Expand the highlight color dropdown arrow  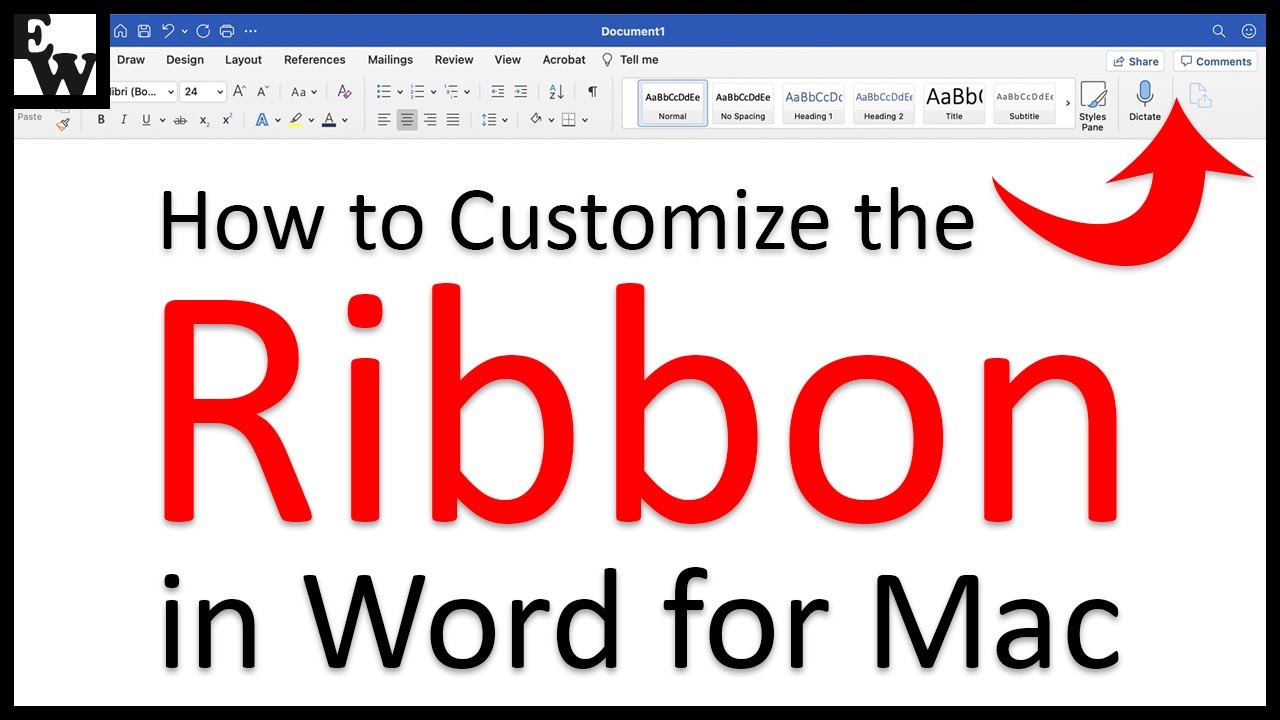311,120
